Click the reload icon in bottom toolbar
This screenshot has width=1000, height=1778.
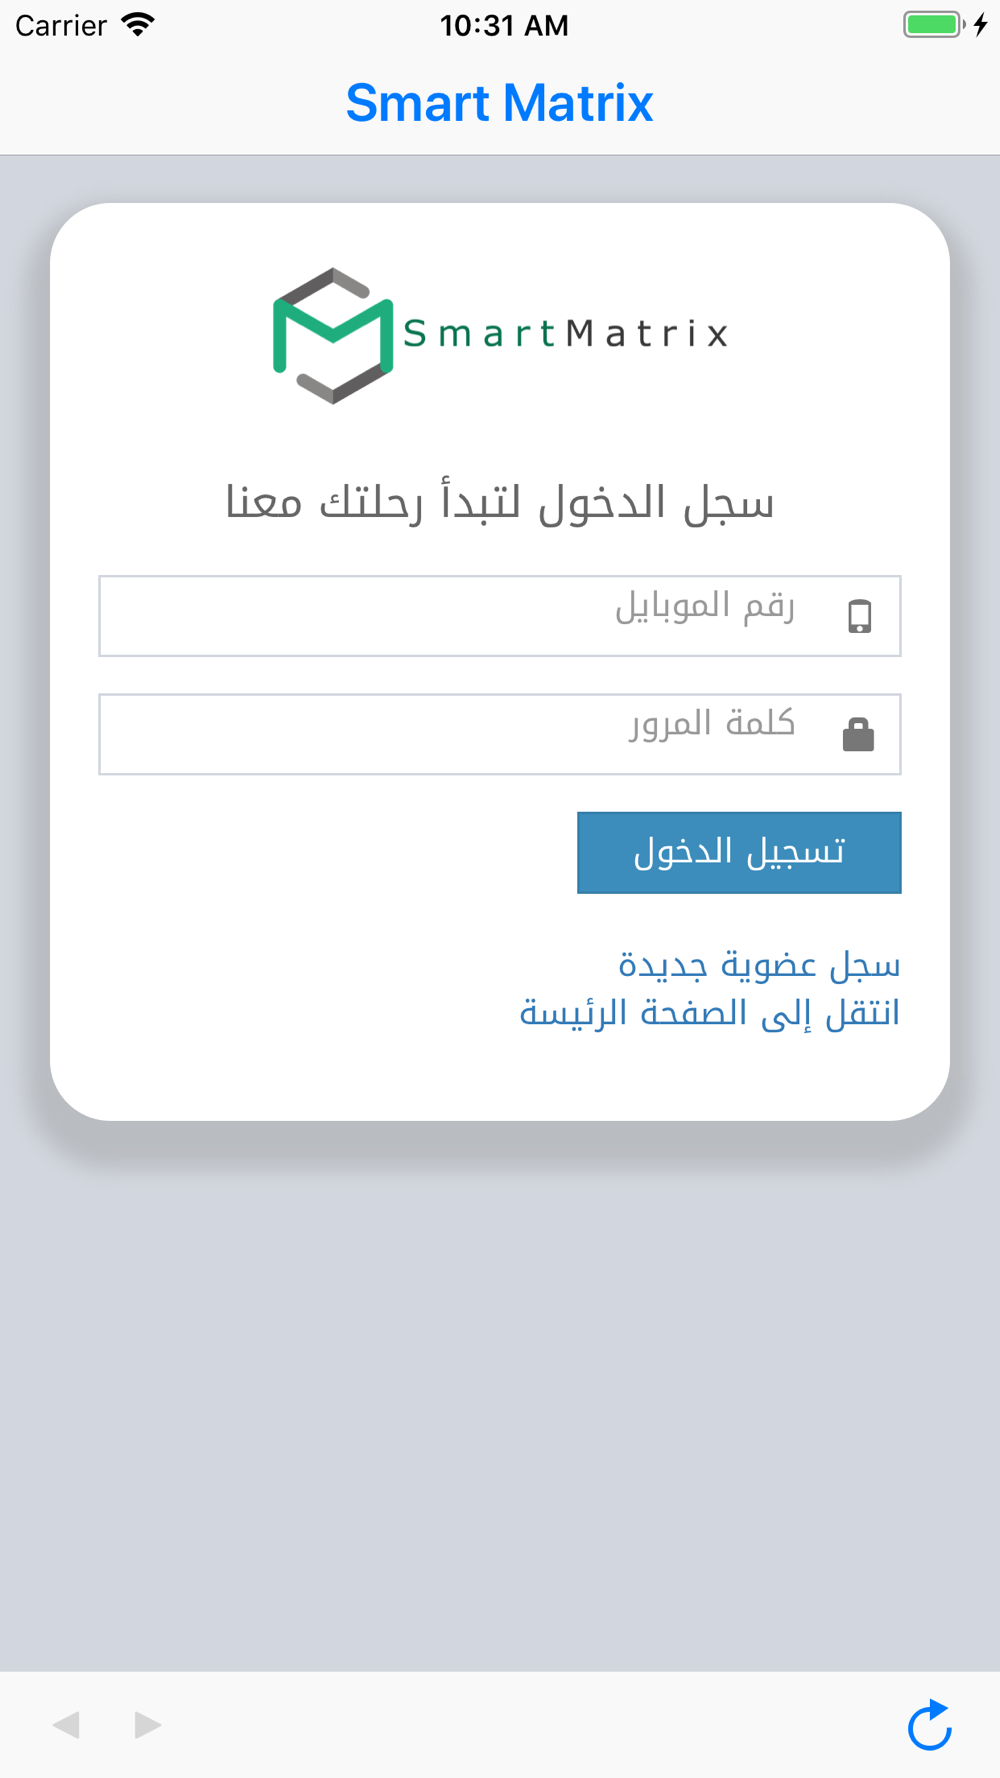[x=930, y=1725]
